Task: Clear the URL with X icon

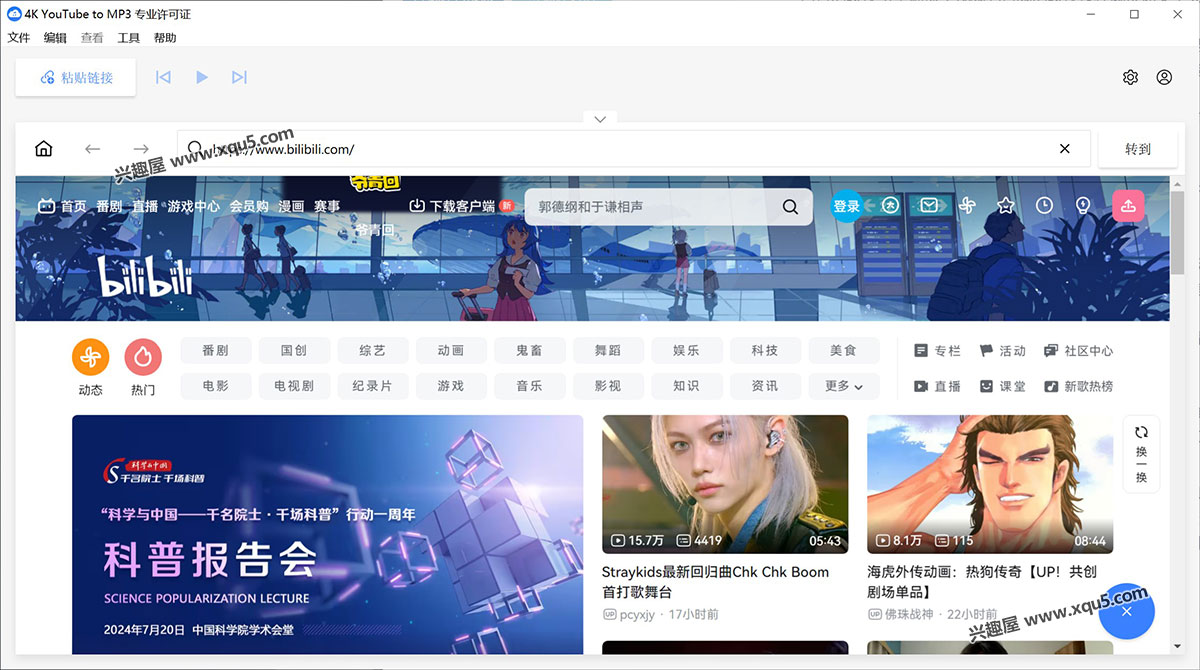Action: click(1065, 149)
